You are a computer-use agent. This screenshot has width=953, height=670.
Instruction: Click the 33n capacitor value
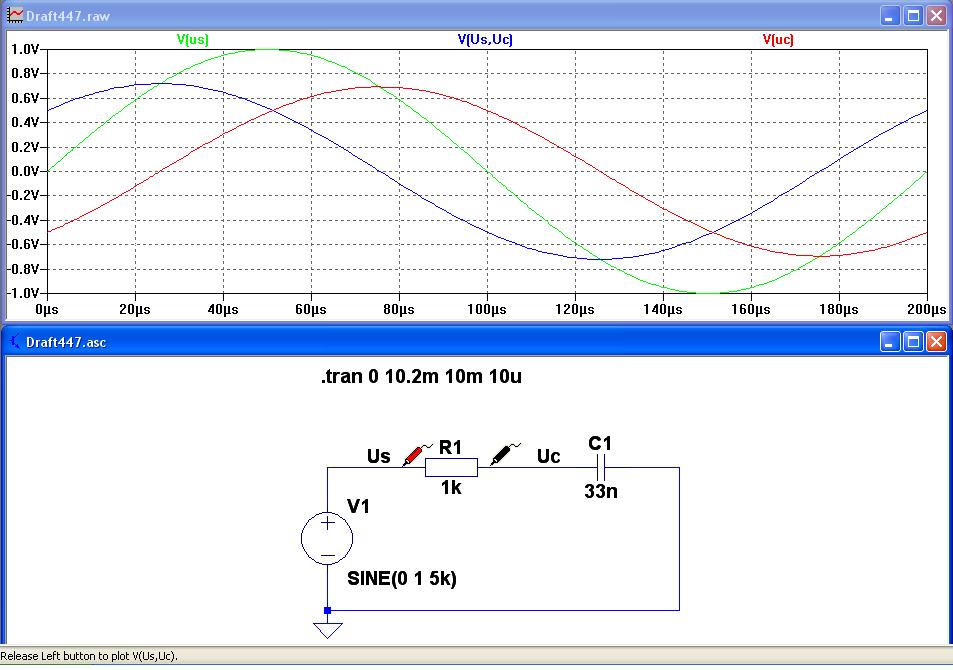(x=600, y=491)
